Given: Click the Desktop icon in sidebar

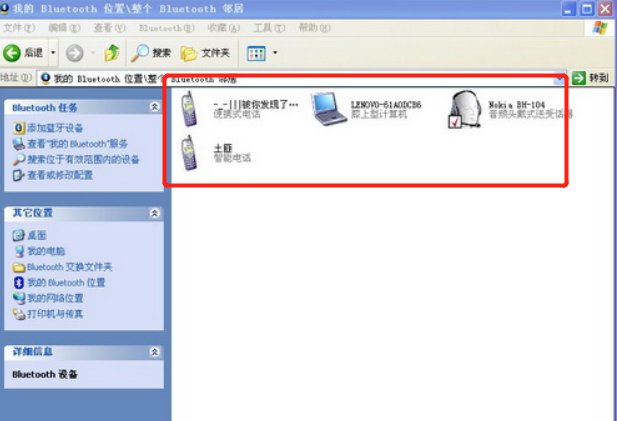Looking at the screenshot, I should [18, 235].
